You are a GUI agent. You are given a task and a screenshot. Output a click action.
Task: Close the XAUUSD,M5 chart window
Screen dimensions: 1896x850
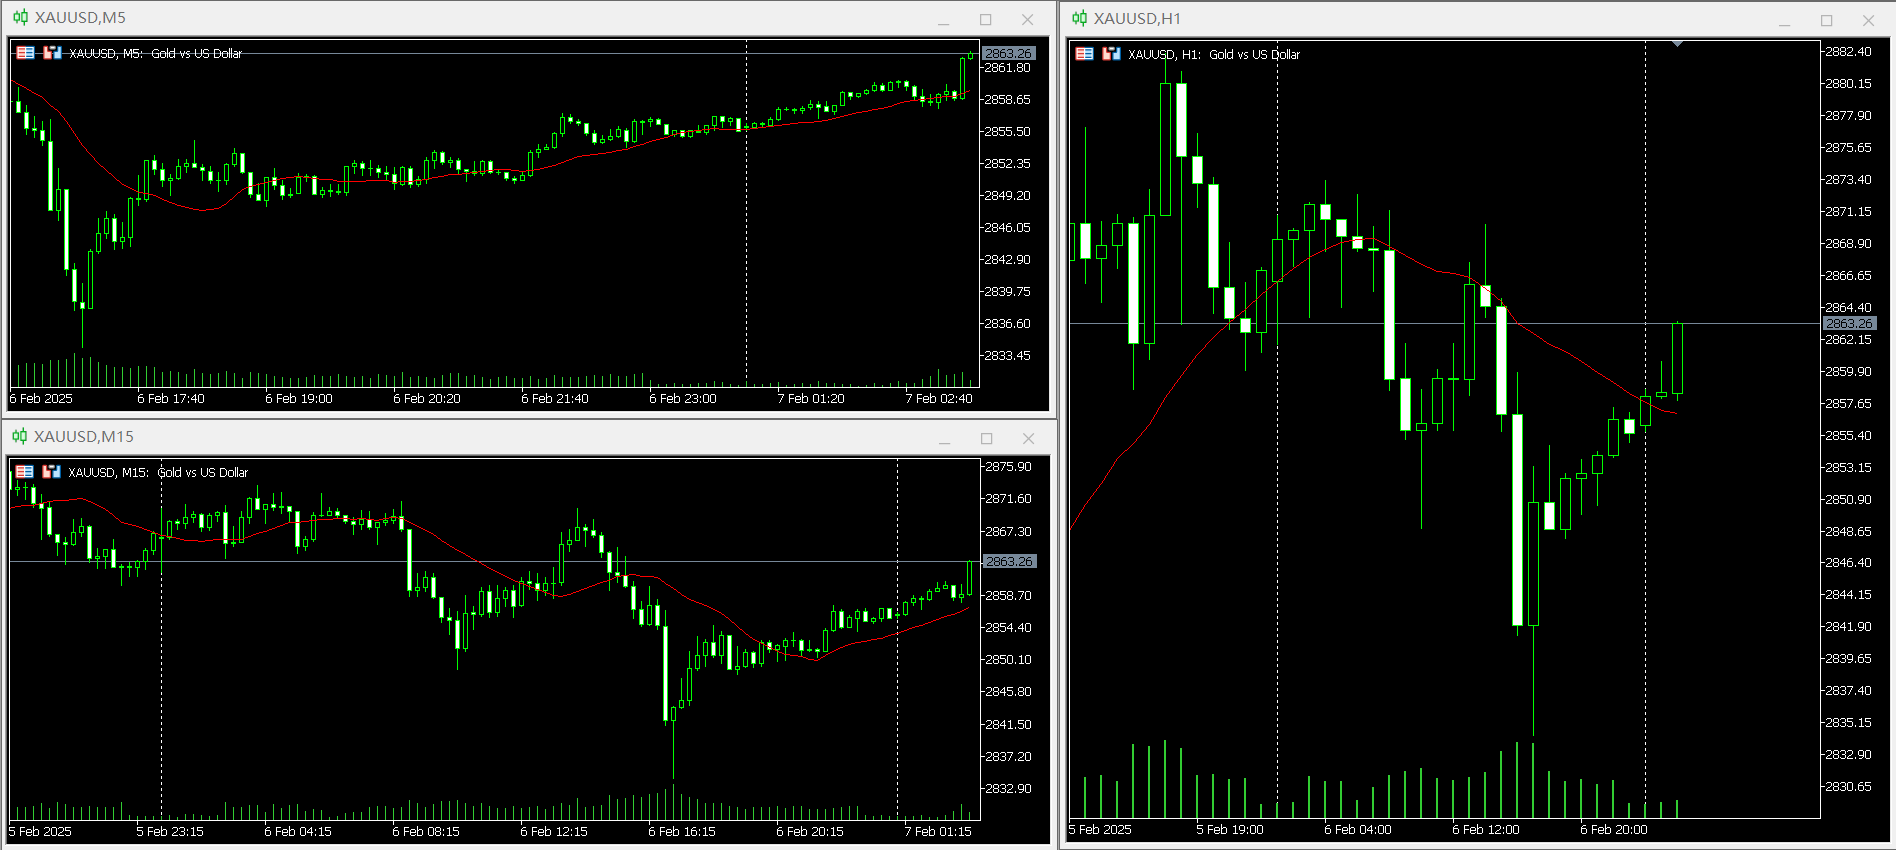point(1027,20)
